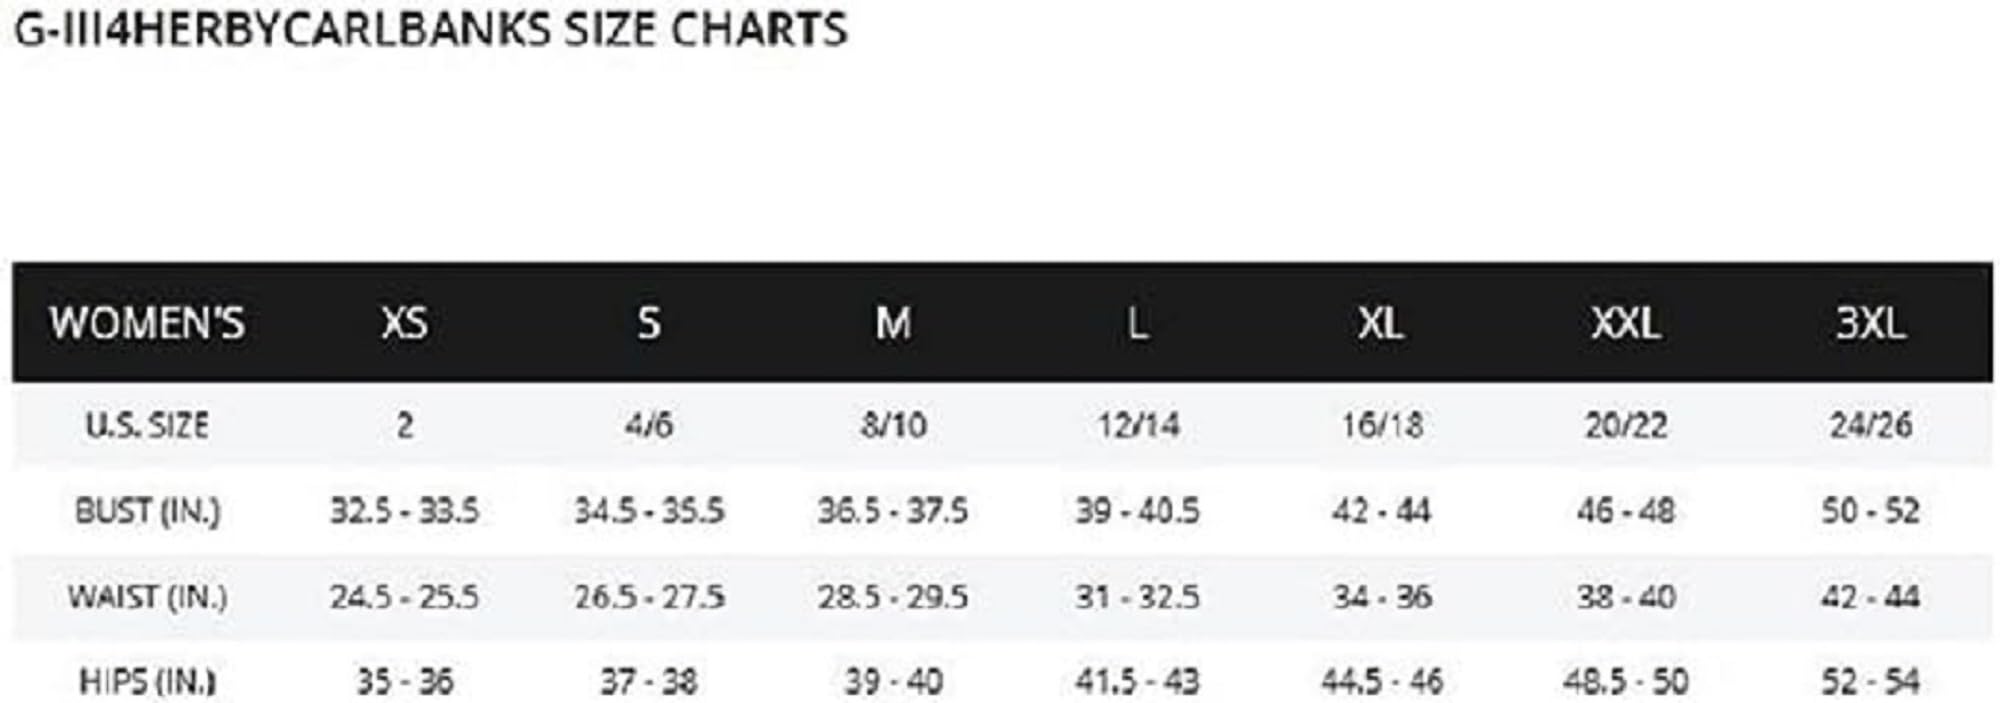Viewport: 2000px width, 703px height.
Task: Click the G-III4HERBYCARLBANKS SIZE CHARTS title
Action: [430, 29]
